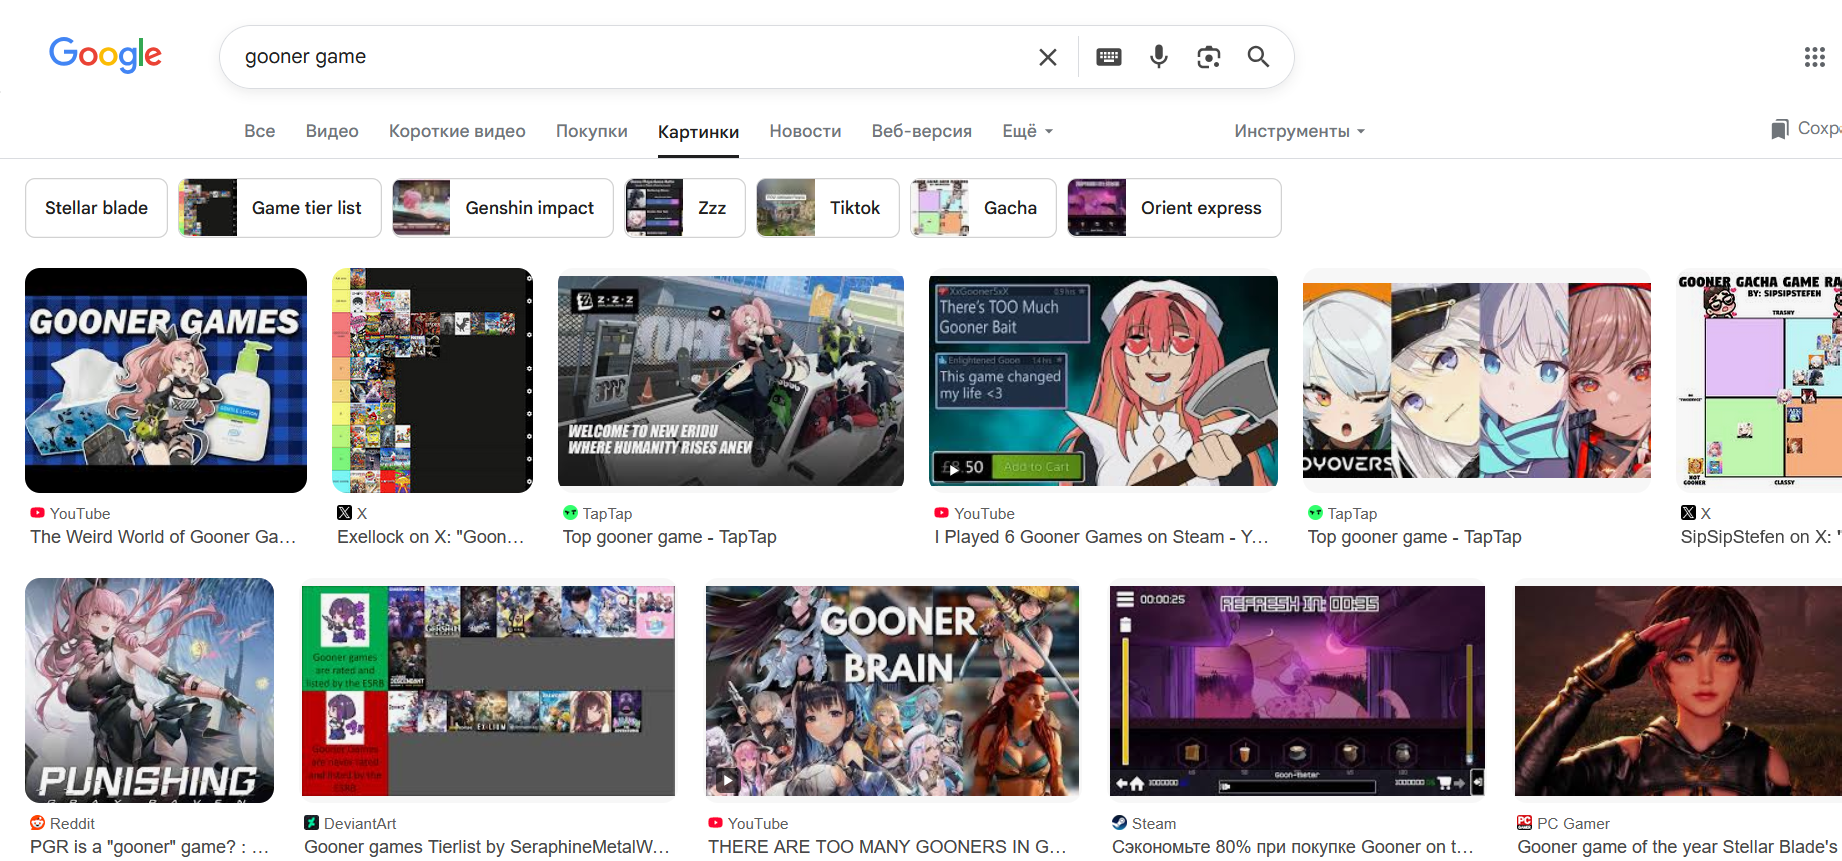The height and width of the screenshot is (861, 1842).
Task: Open 'PGR is a "gooner" game?' link
Action: coord(150,847)
